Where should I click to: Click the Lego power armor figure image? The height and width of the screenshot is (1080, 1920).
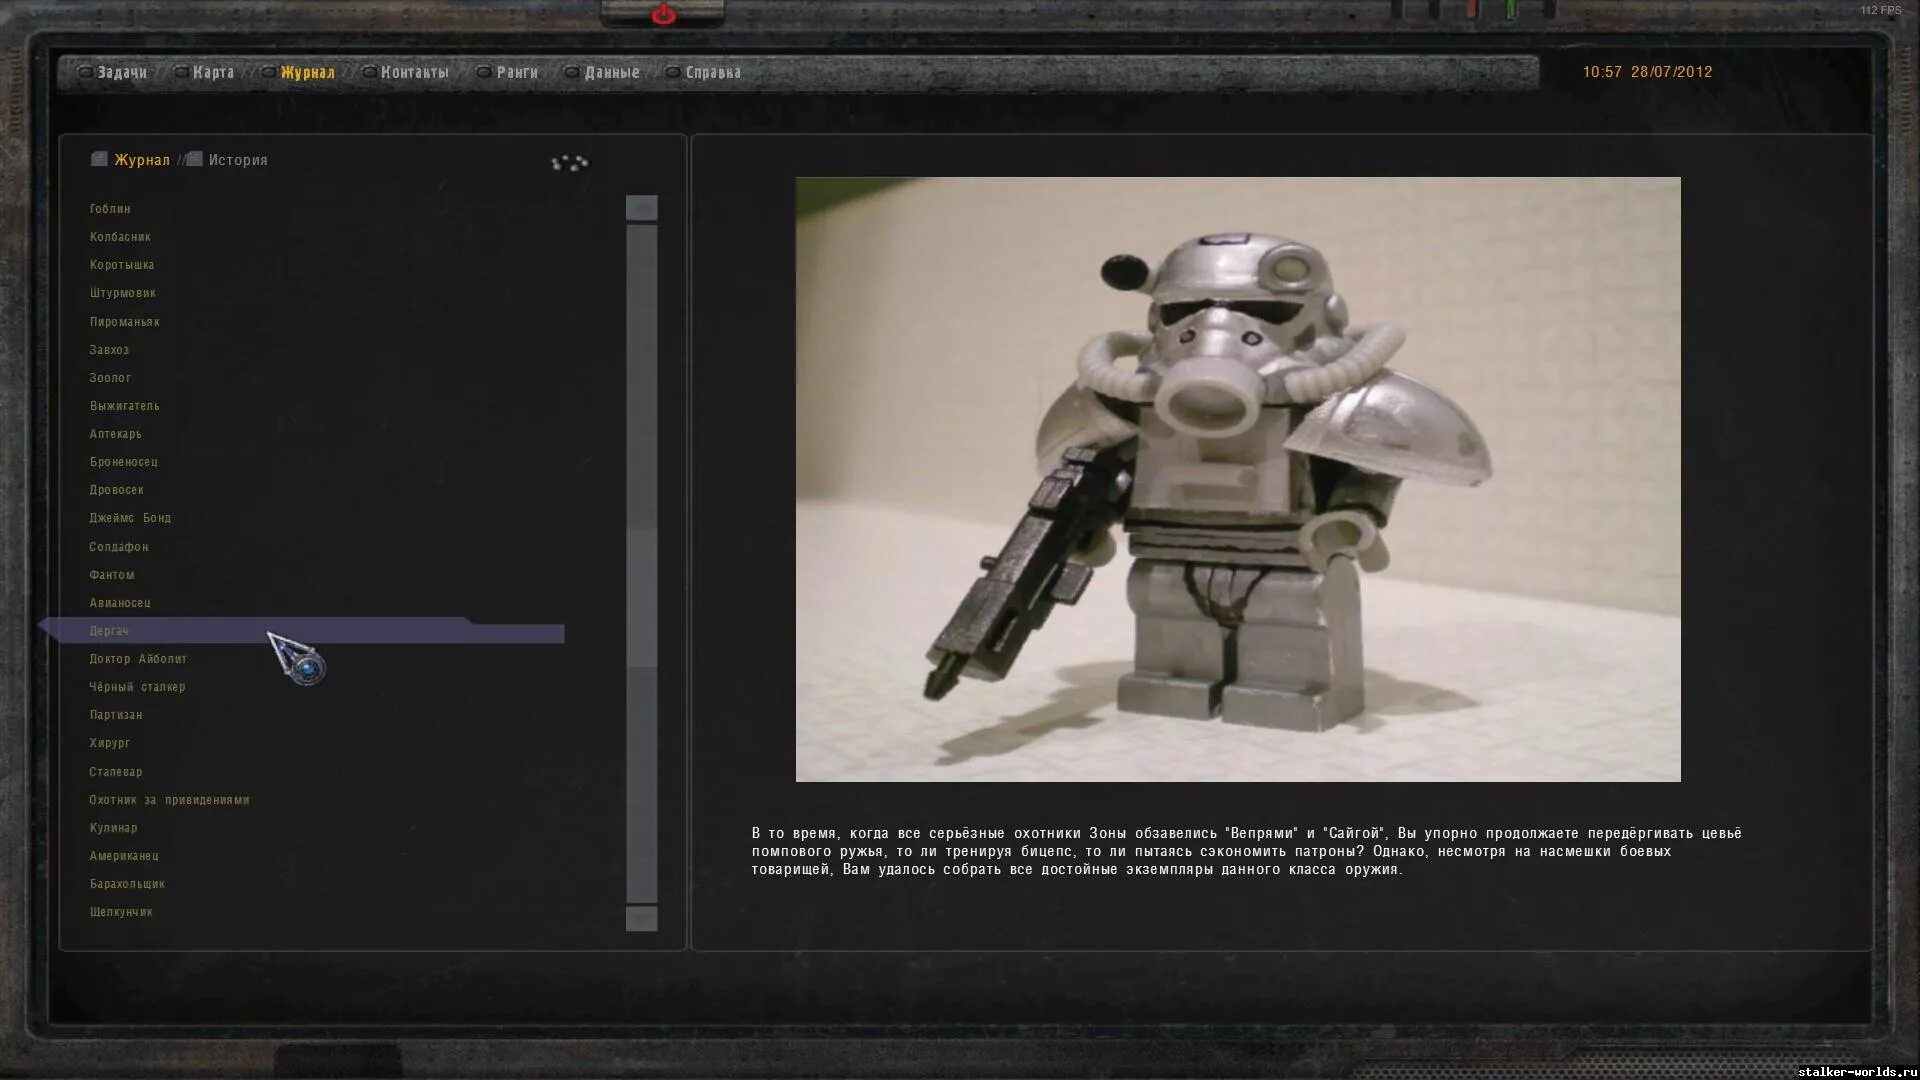click(x=1238, y=479)
